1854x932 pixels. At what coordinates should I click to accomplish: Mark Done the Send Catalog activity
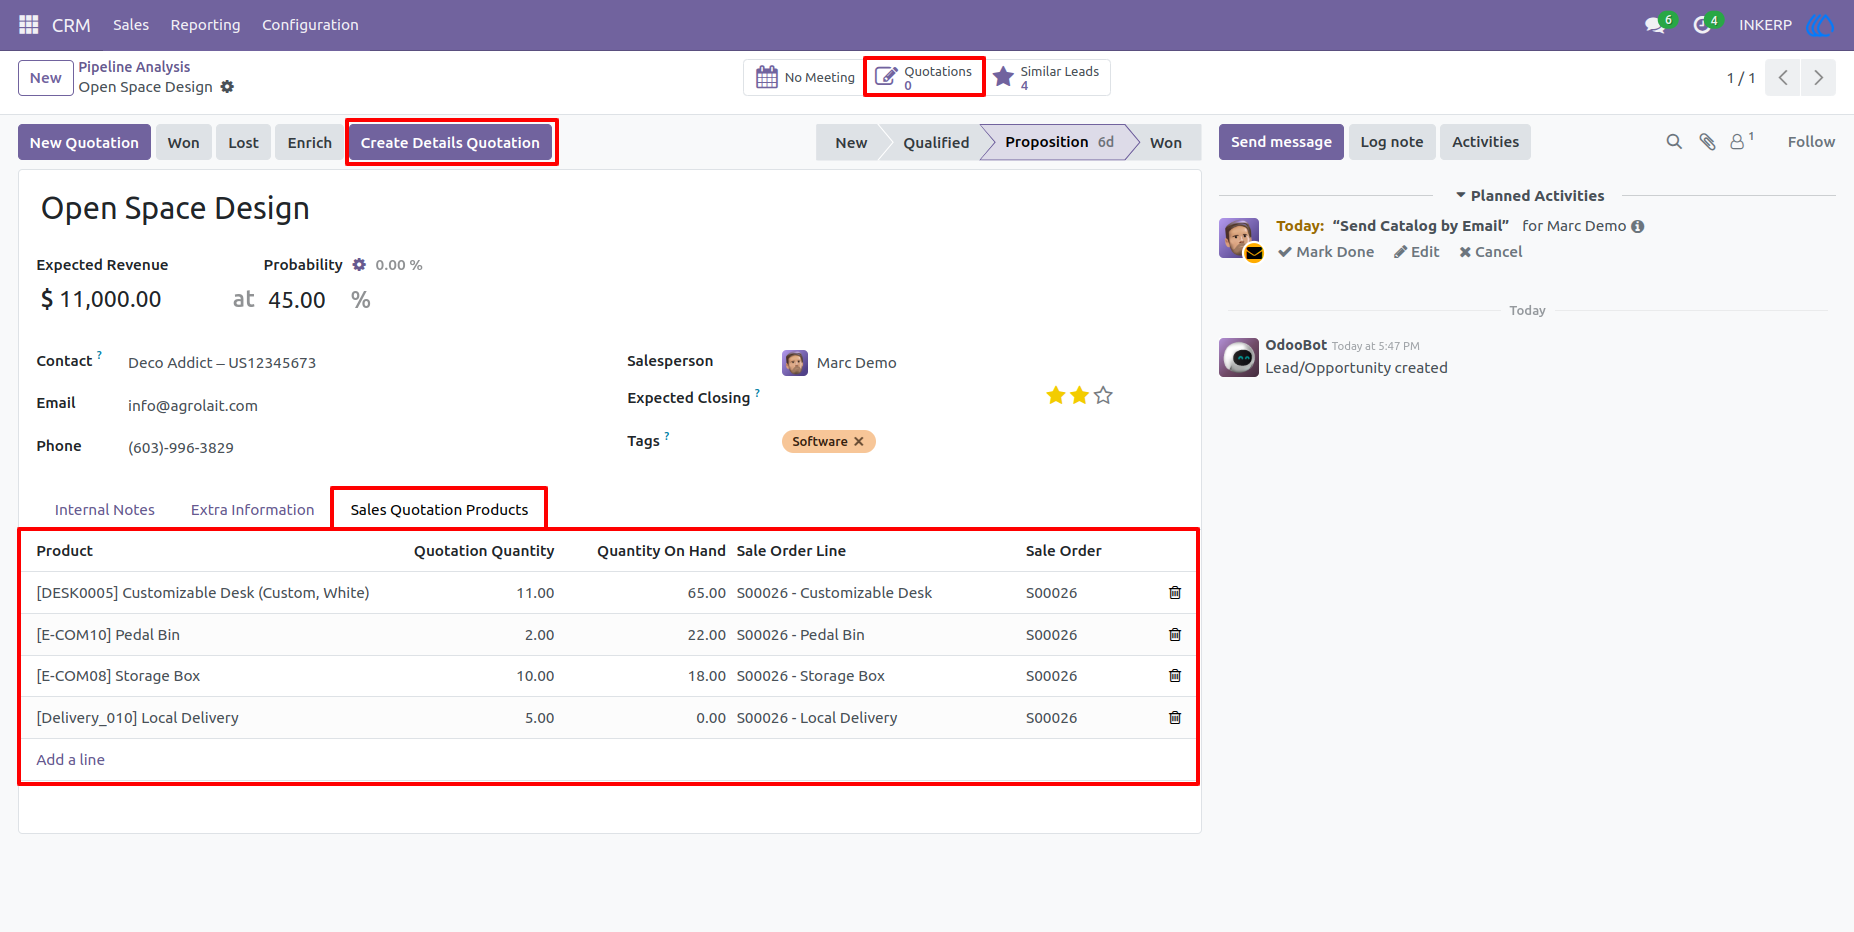point(1326,252)
